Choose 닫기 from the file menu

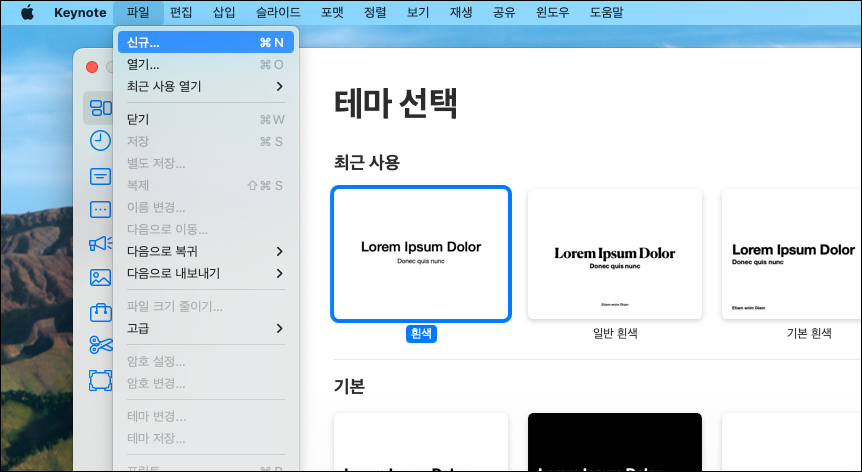pos(206,119)
